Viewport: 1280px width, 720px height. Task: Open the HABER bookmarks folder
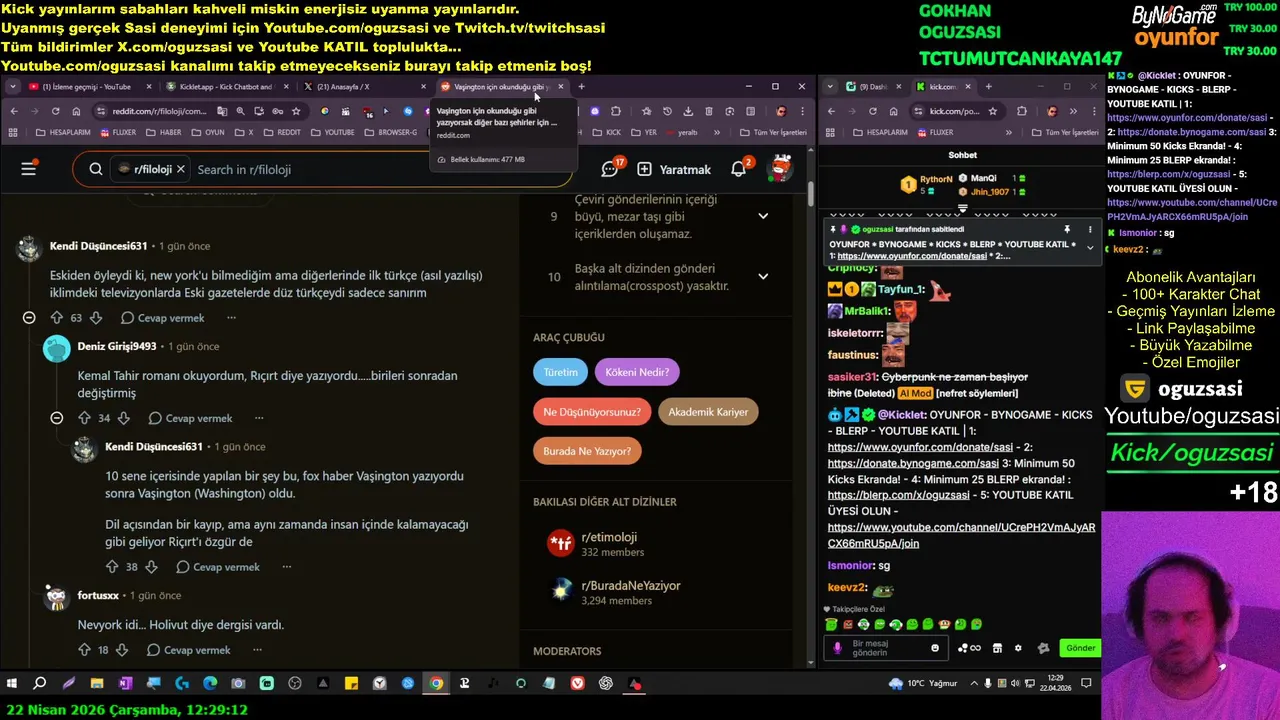pyautogui.click(x=164, y=132)
